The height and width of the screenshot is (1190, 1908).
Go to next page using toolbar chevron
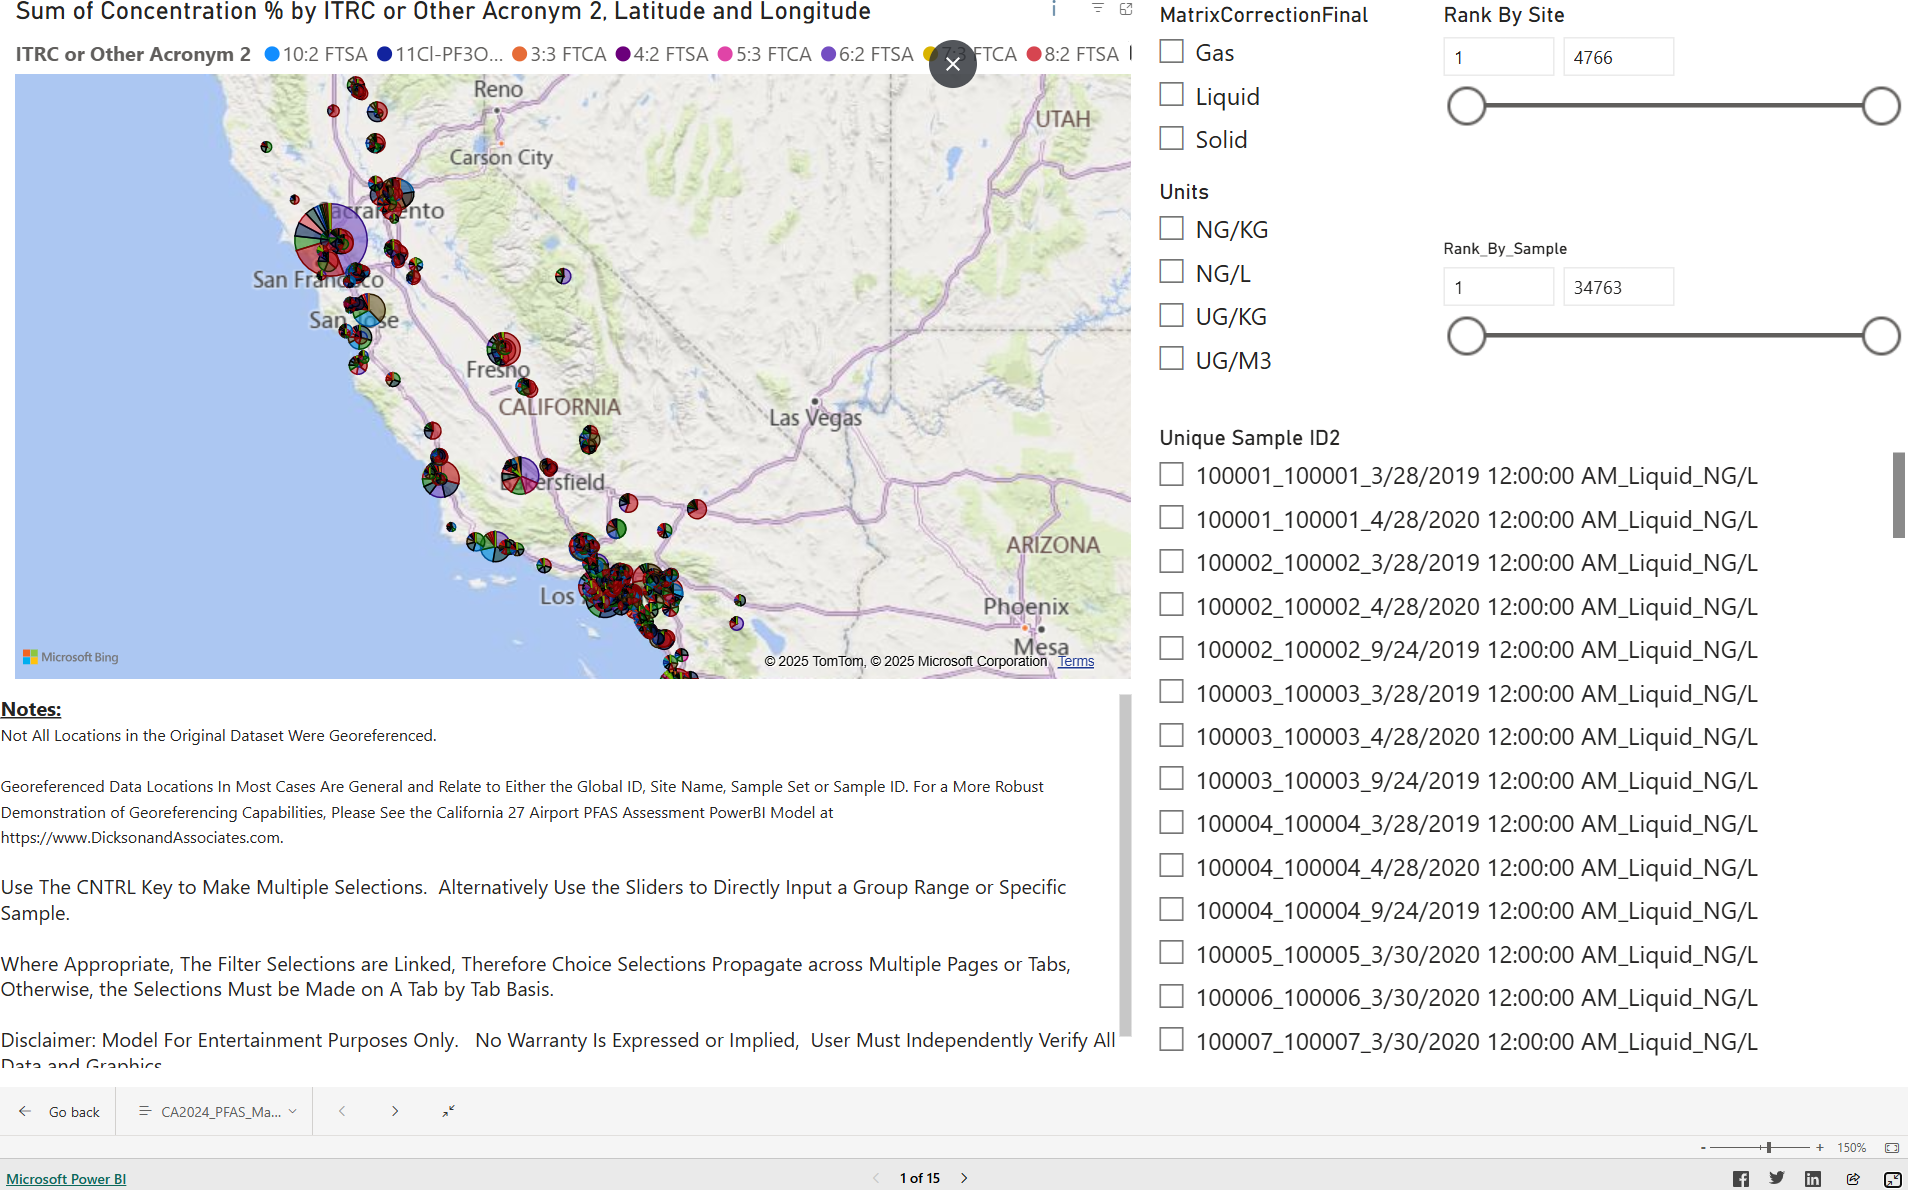tap(395, 1111)
